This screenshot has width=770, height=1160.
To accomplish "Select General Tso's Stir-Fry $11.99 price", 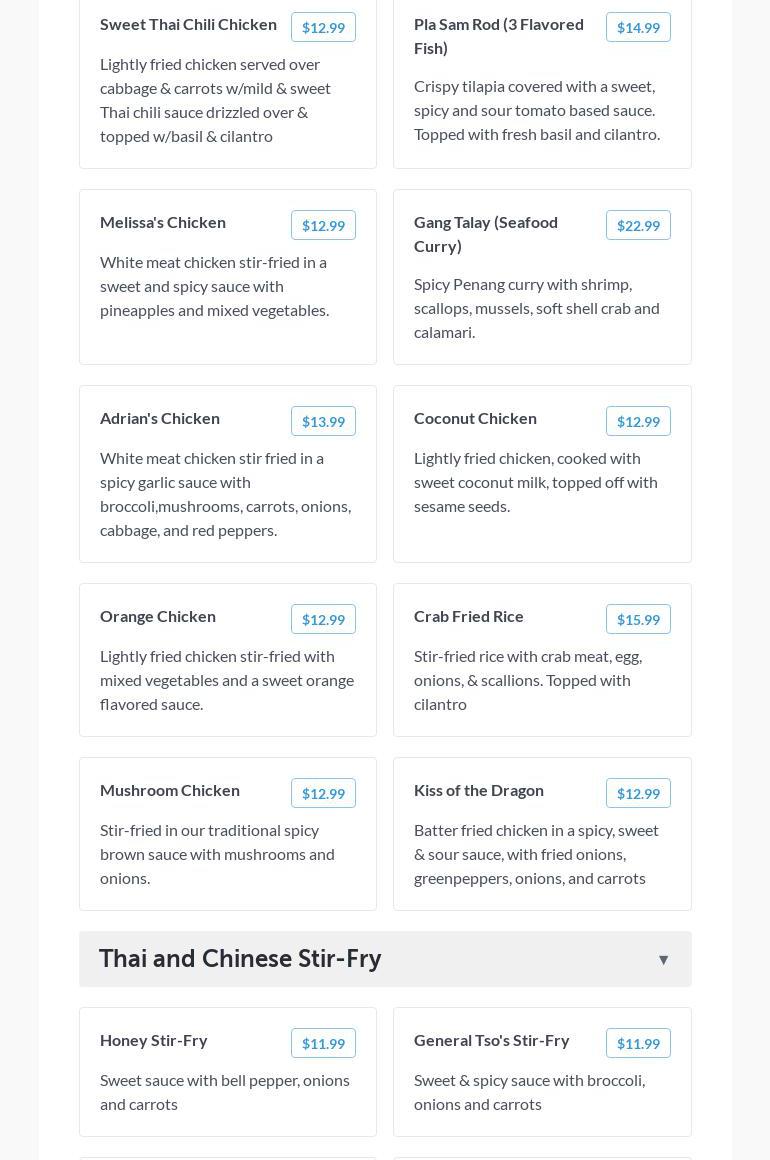I will (638, 1044).
